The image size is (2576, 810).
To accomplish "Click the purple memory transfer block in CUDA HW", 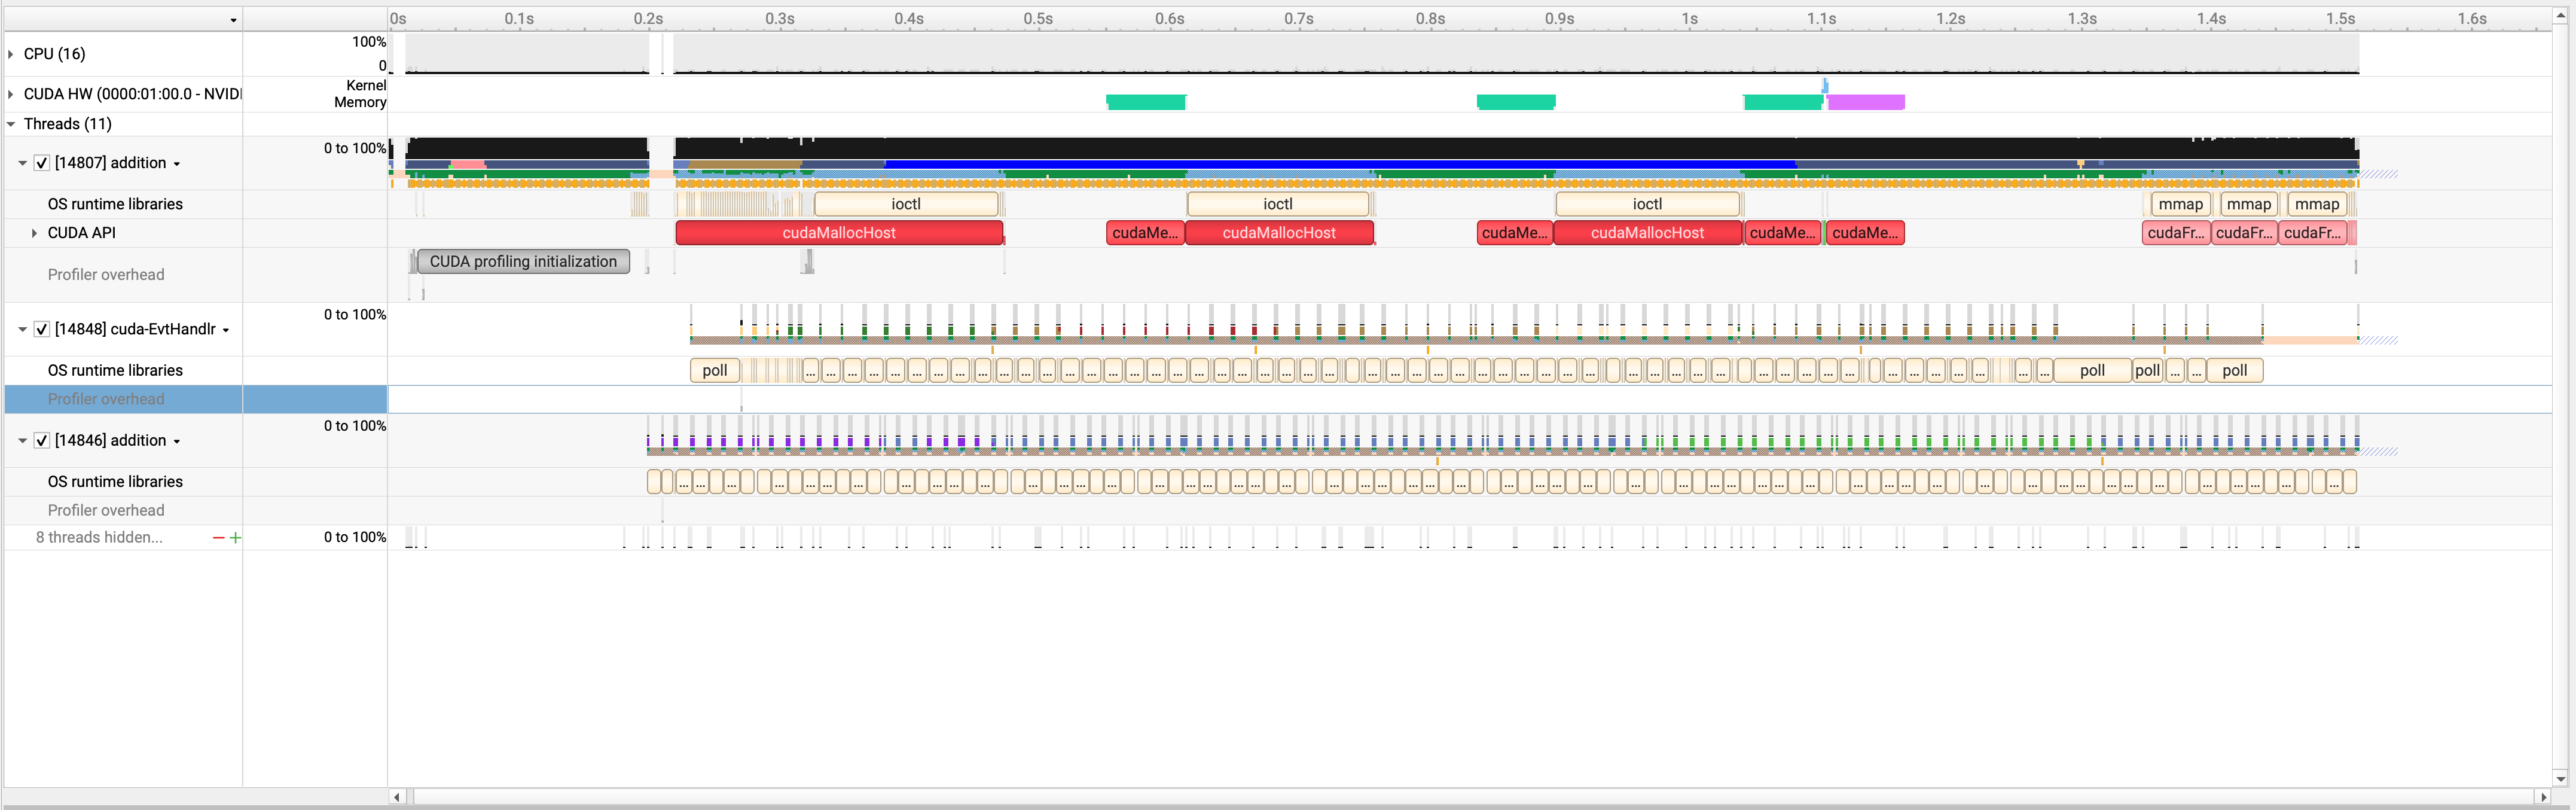I will coord(1866,102).
